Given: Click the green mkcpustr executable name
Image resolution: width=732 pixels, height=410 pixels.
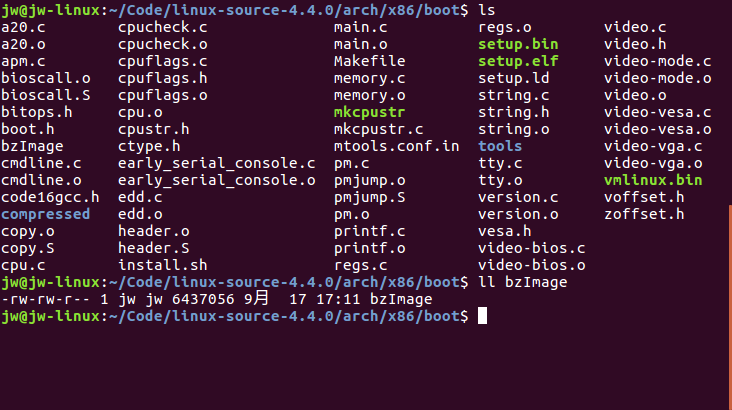Looking at the screenshot, I should pyautogui.click(x=370, y=112).
